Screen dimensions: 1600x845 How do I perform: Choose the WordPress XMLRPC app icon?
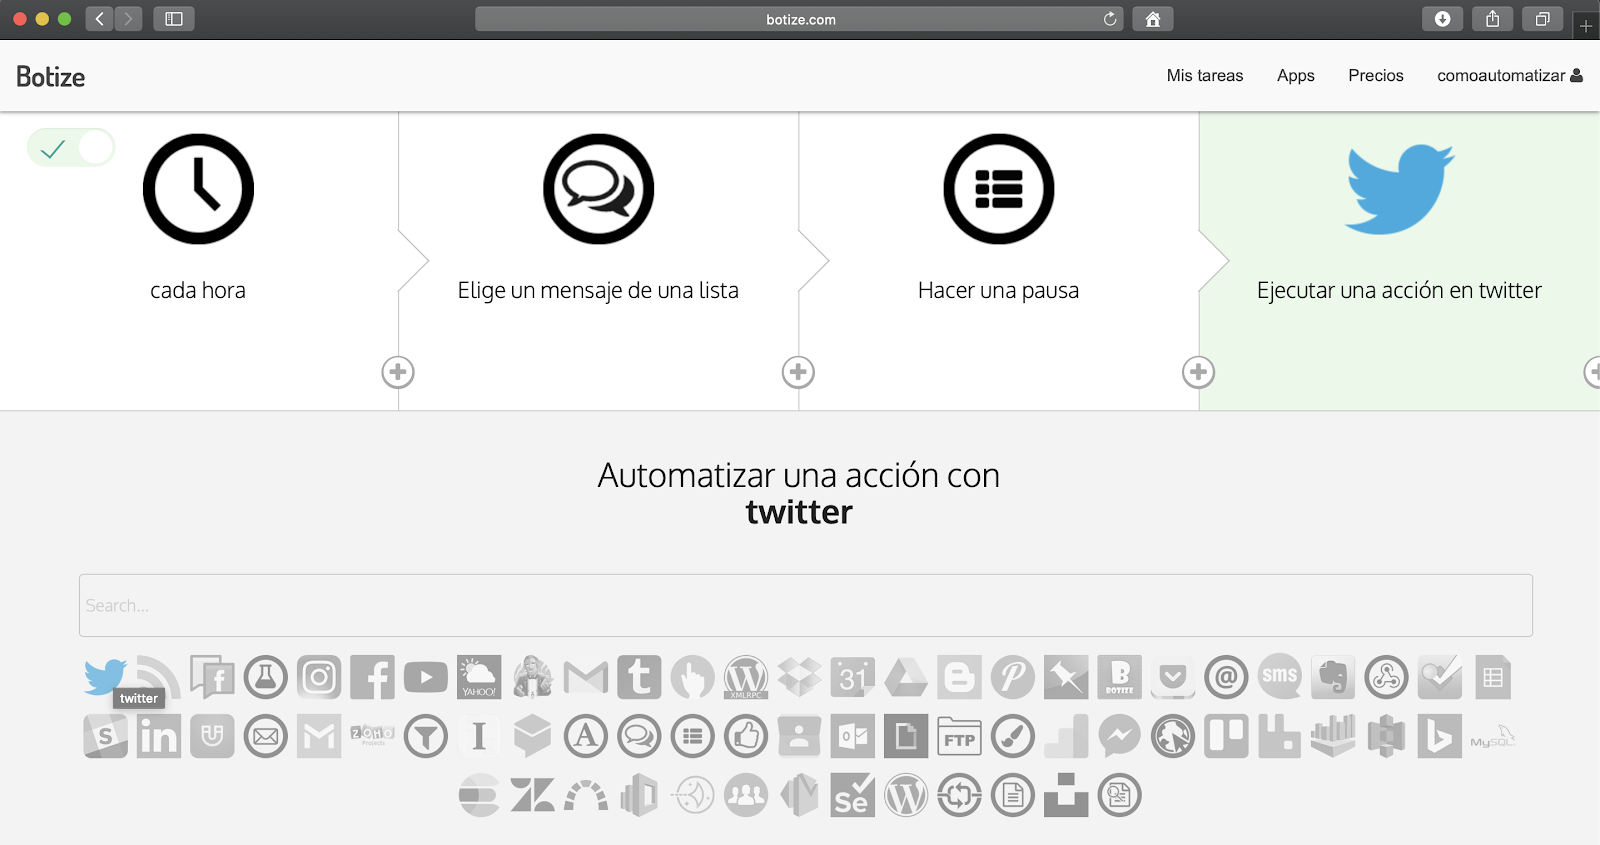tap(746, 677)
